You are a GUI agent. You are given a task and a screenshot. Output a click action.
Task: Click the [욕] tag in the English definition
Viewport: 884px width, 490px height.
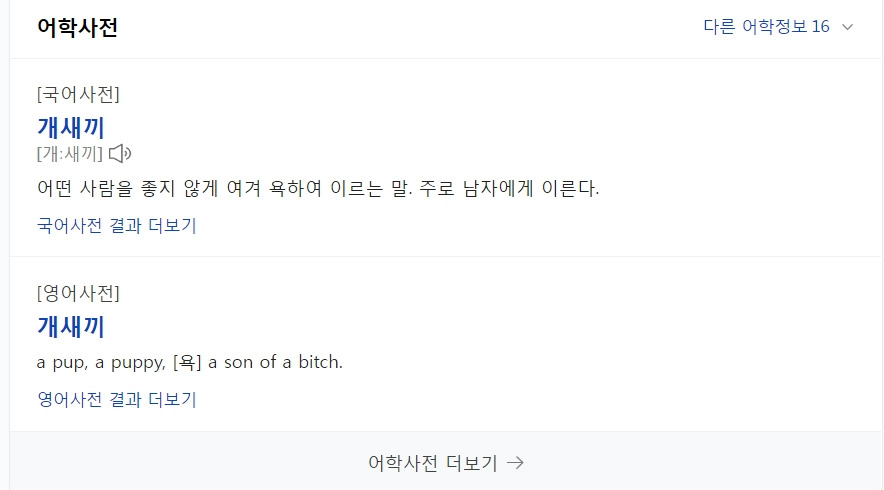pyautogui.click(x=188, y=362)
